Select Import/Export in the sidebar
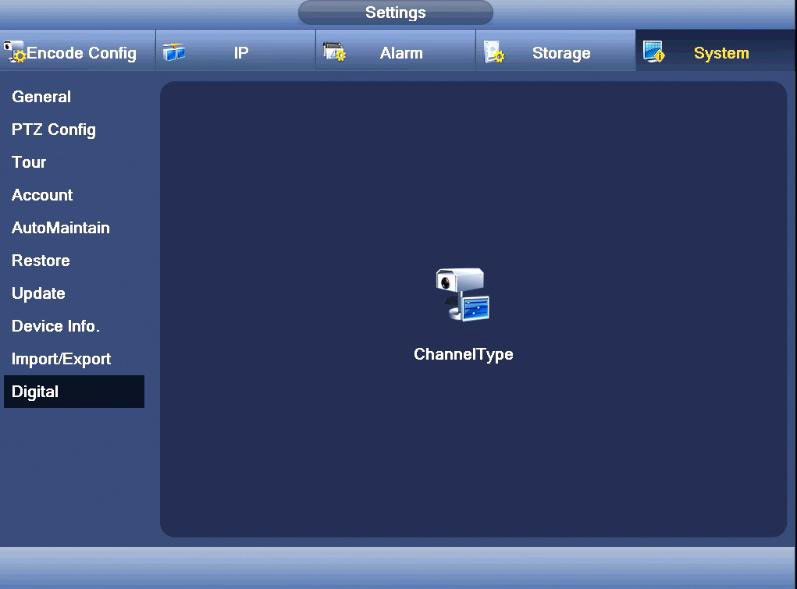This screenshot has width=797, height=589. coord(74,359)
